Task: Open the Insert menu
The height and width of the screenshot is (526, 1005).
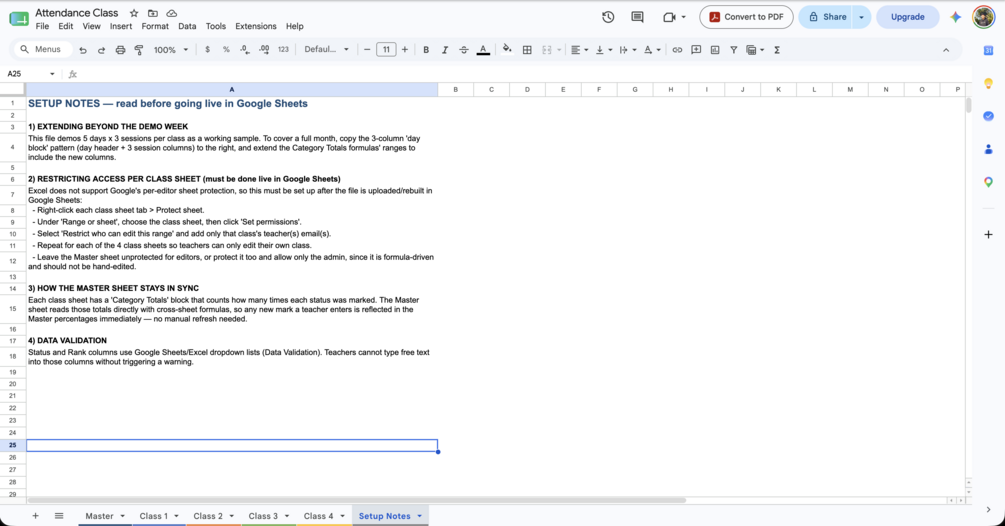Action: 120,26
